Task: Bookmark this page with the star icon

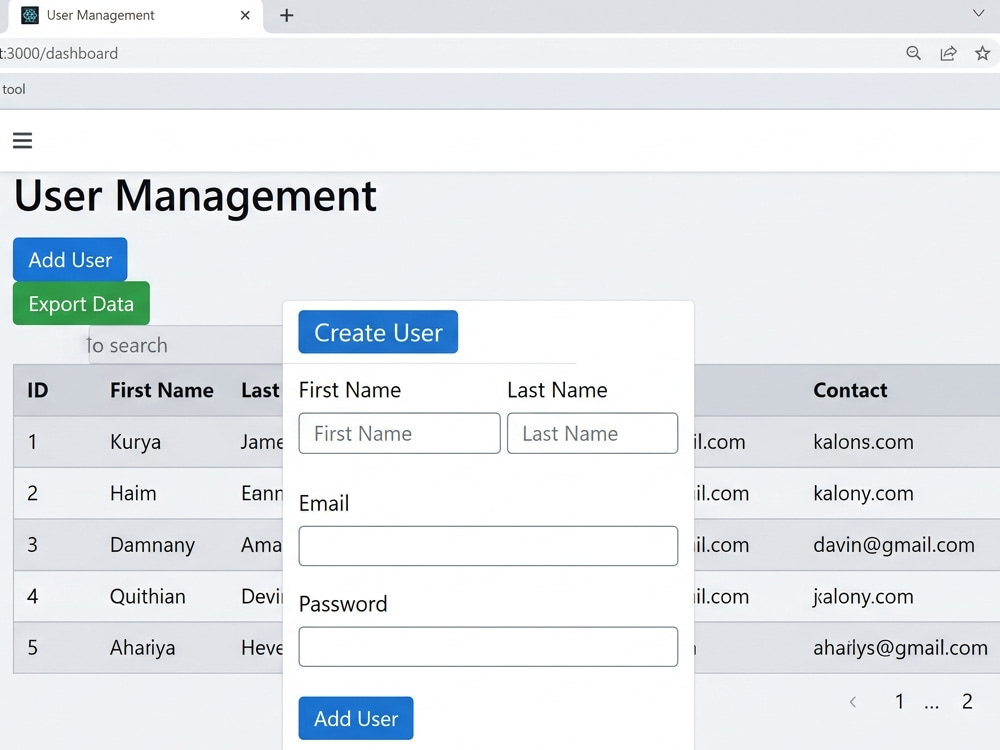Action: click(x=982, y=54)
